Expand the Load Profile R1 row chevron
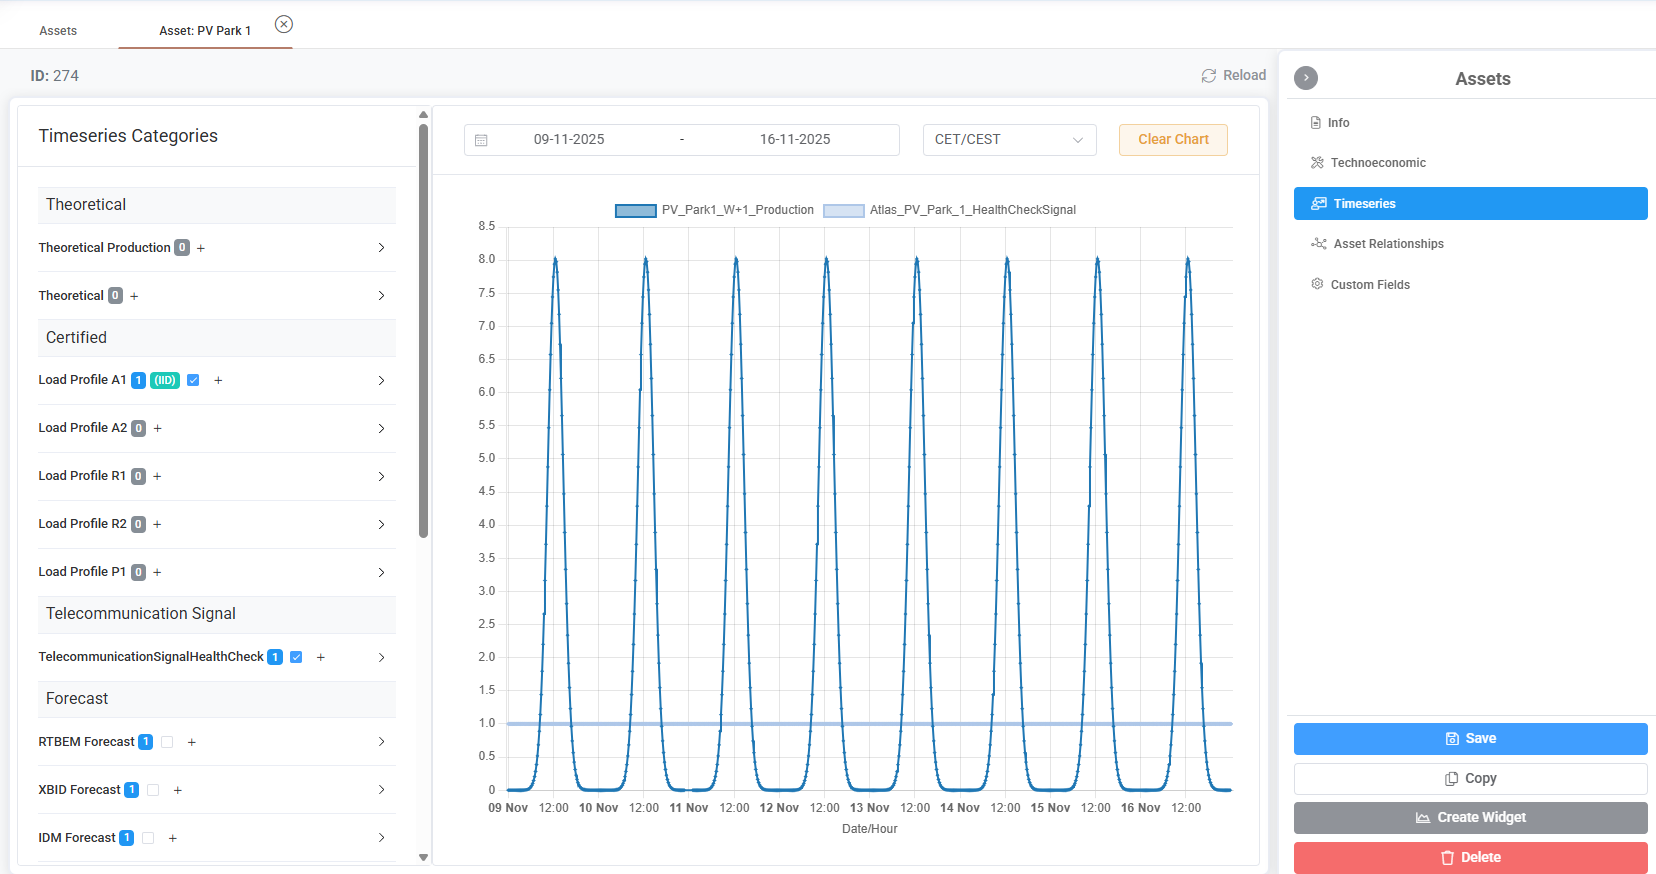1656x874 pixels. pyautogui.click(x=381, y=476)
